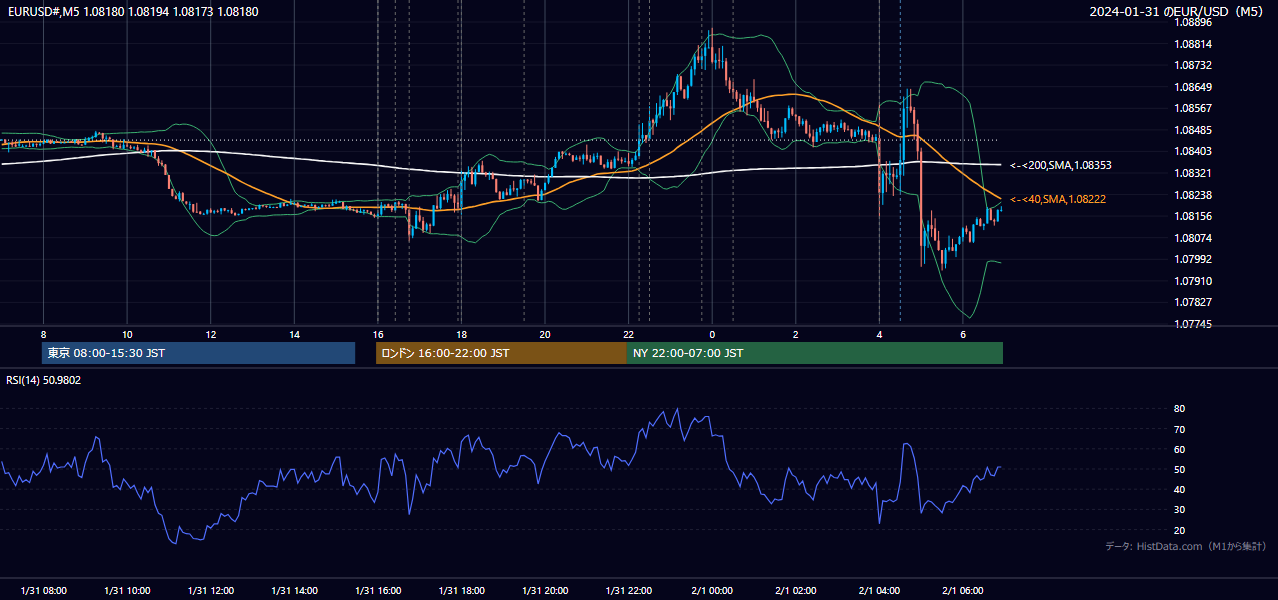
Task: Click price axis value 1.07745
Action: click(x=1193, y=324)
